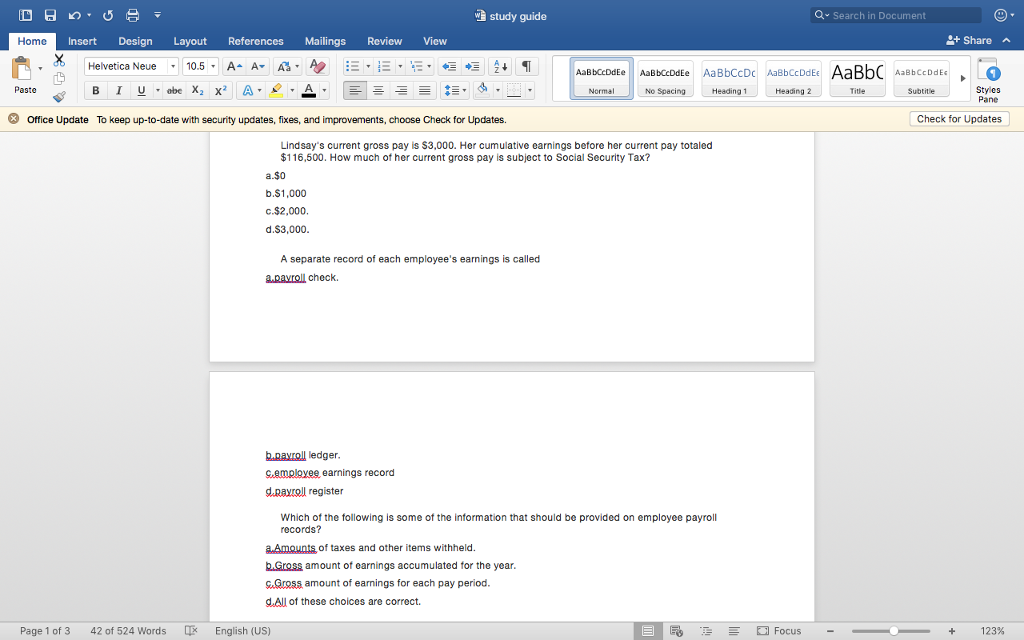Click the Print icon

[x=133, y=15]
